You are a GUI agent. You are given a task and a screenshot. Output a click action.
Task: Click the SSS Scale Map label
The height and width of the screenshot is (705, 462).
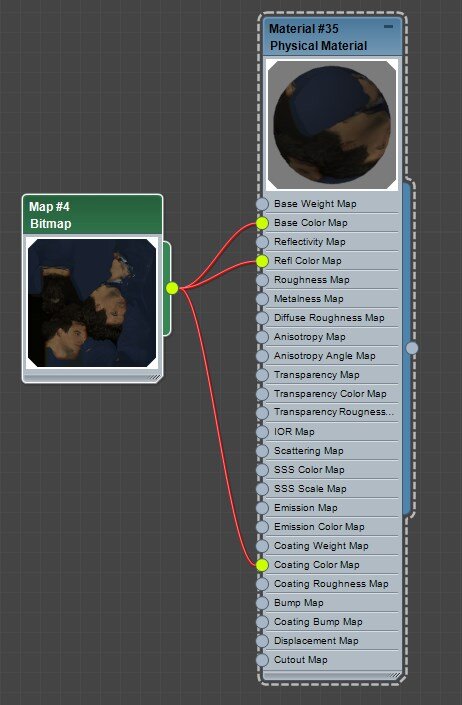click(310, 489)
